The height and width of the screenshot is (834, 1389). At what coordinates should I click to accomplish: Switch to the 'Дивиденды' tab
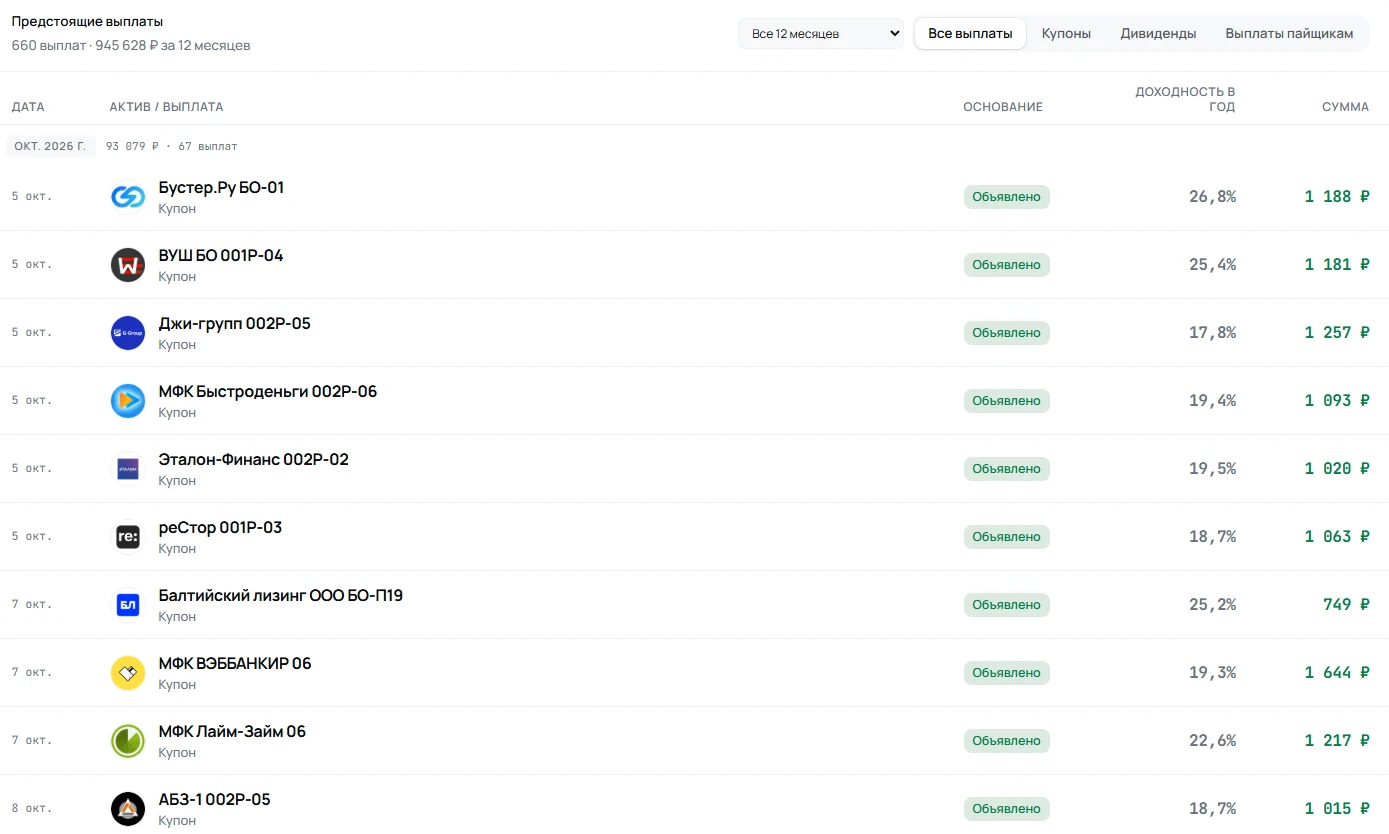coord(1158,34)
